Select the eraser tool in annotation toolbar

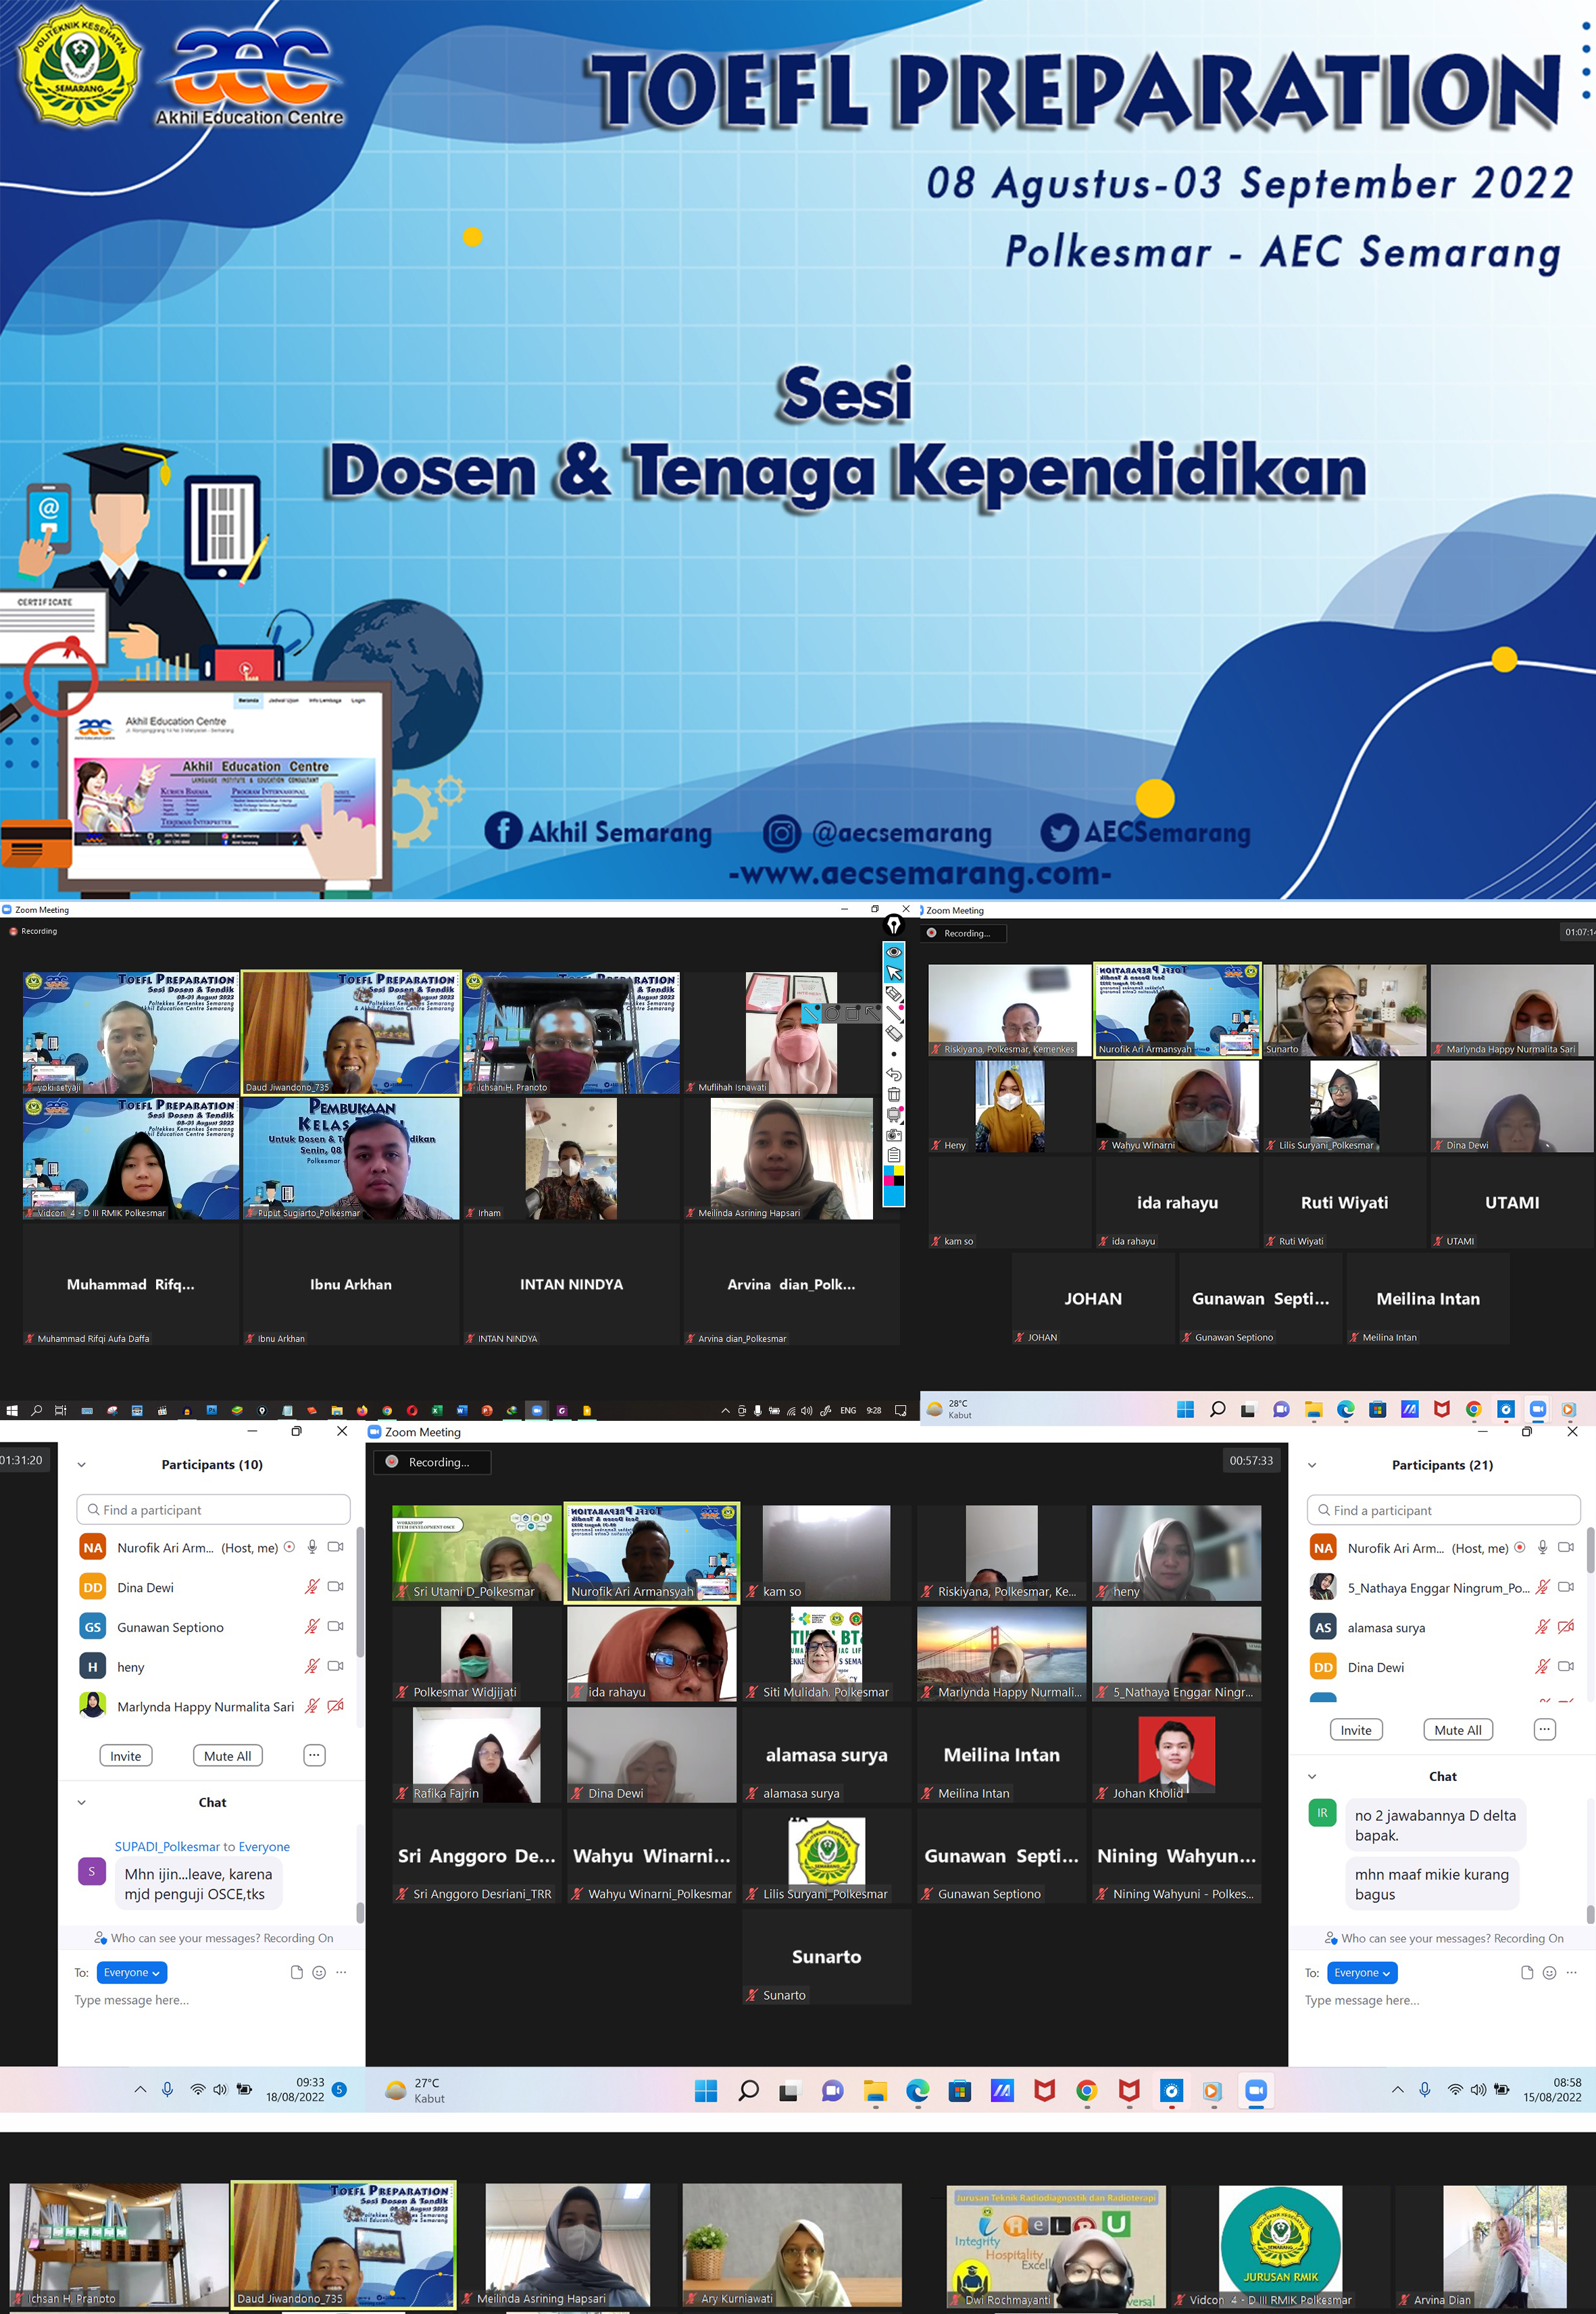point(894,1034)
